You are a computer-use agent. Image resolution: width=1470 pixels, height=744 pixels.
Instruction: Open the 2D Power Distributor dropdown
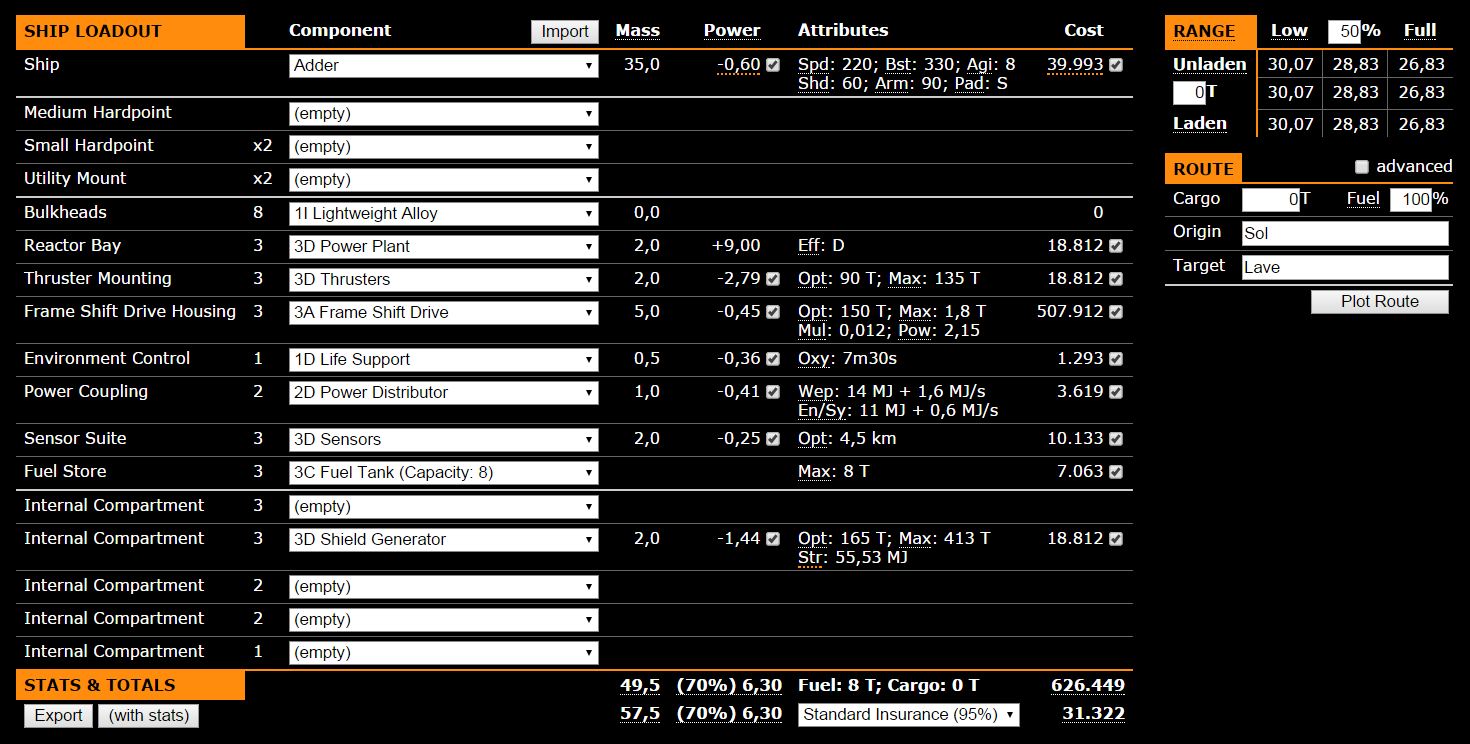point(444,393)
